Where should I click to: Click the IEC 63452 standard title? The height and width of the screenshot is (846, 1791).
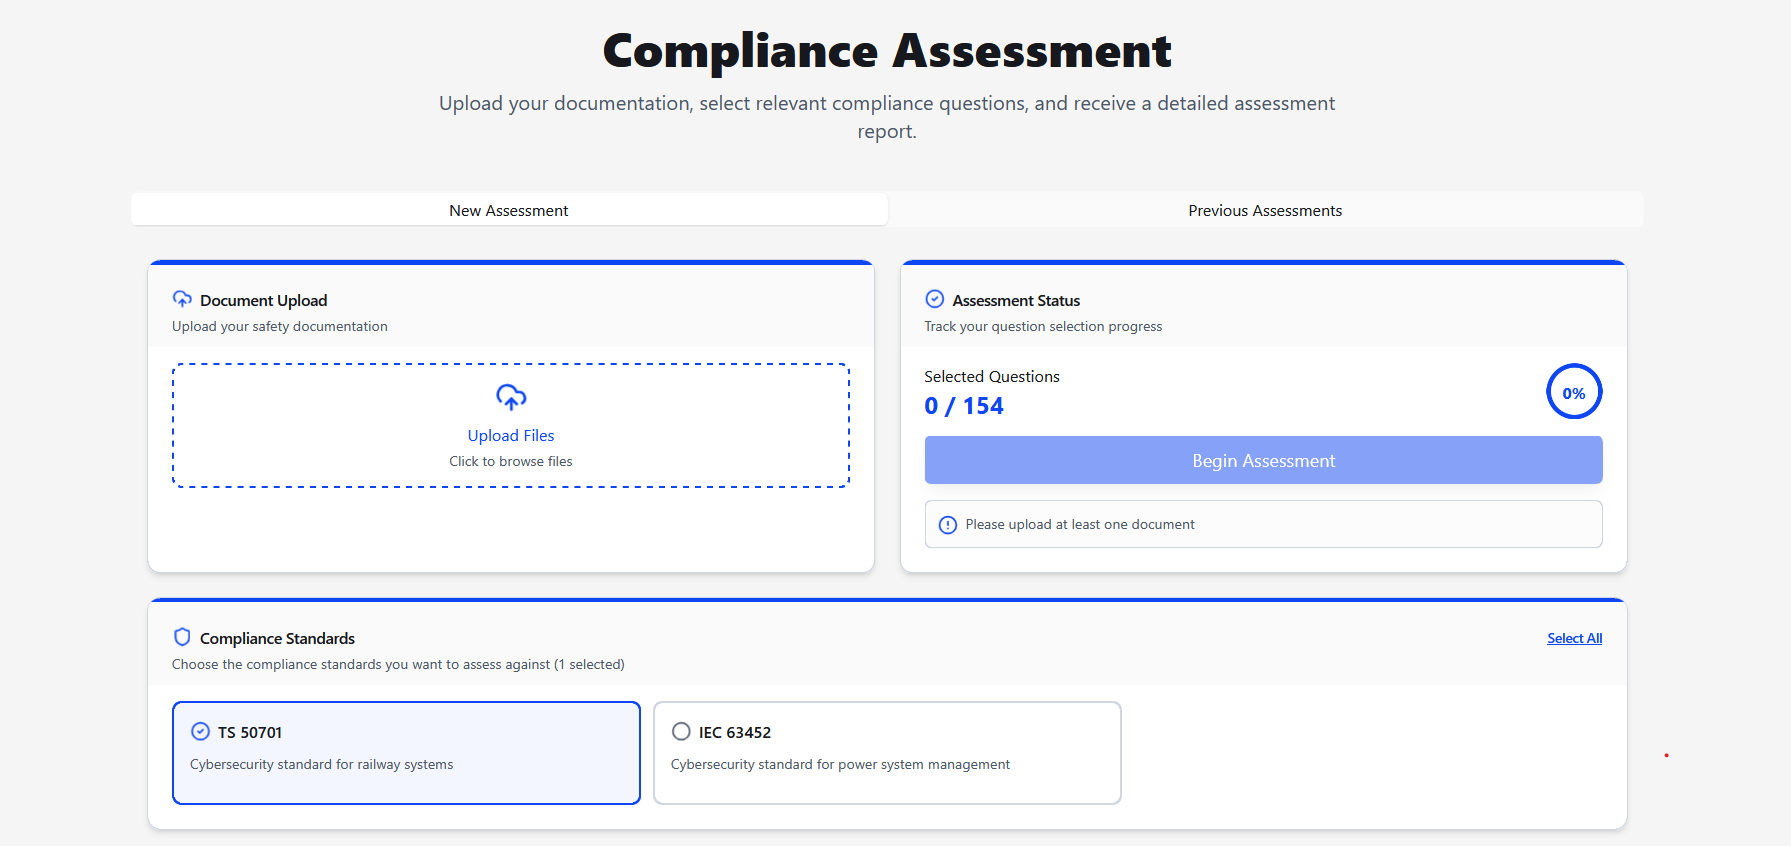click(x=735, y=732)
